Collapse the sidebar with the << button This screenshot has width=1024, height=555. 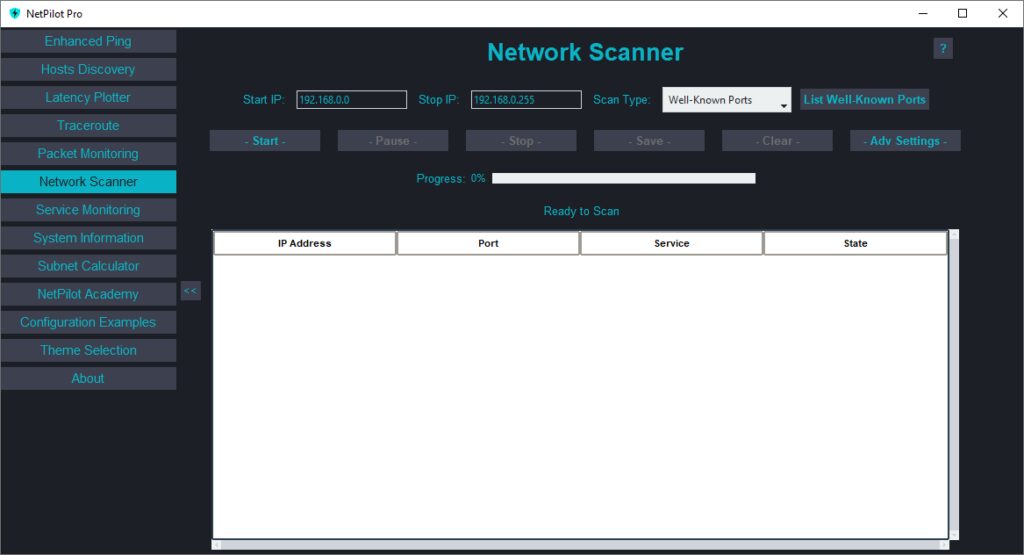tap(190, 291)
